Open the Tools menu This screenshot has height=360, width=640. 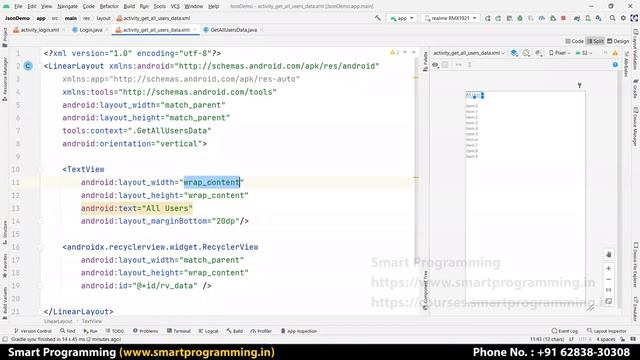click(160, 7)
